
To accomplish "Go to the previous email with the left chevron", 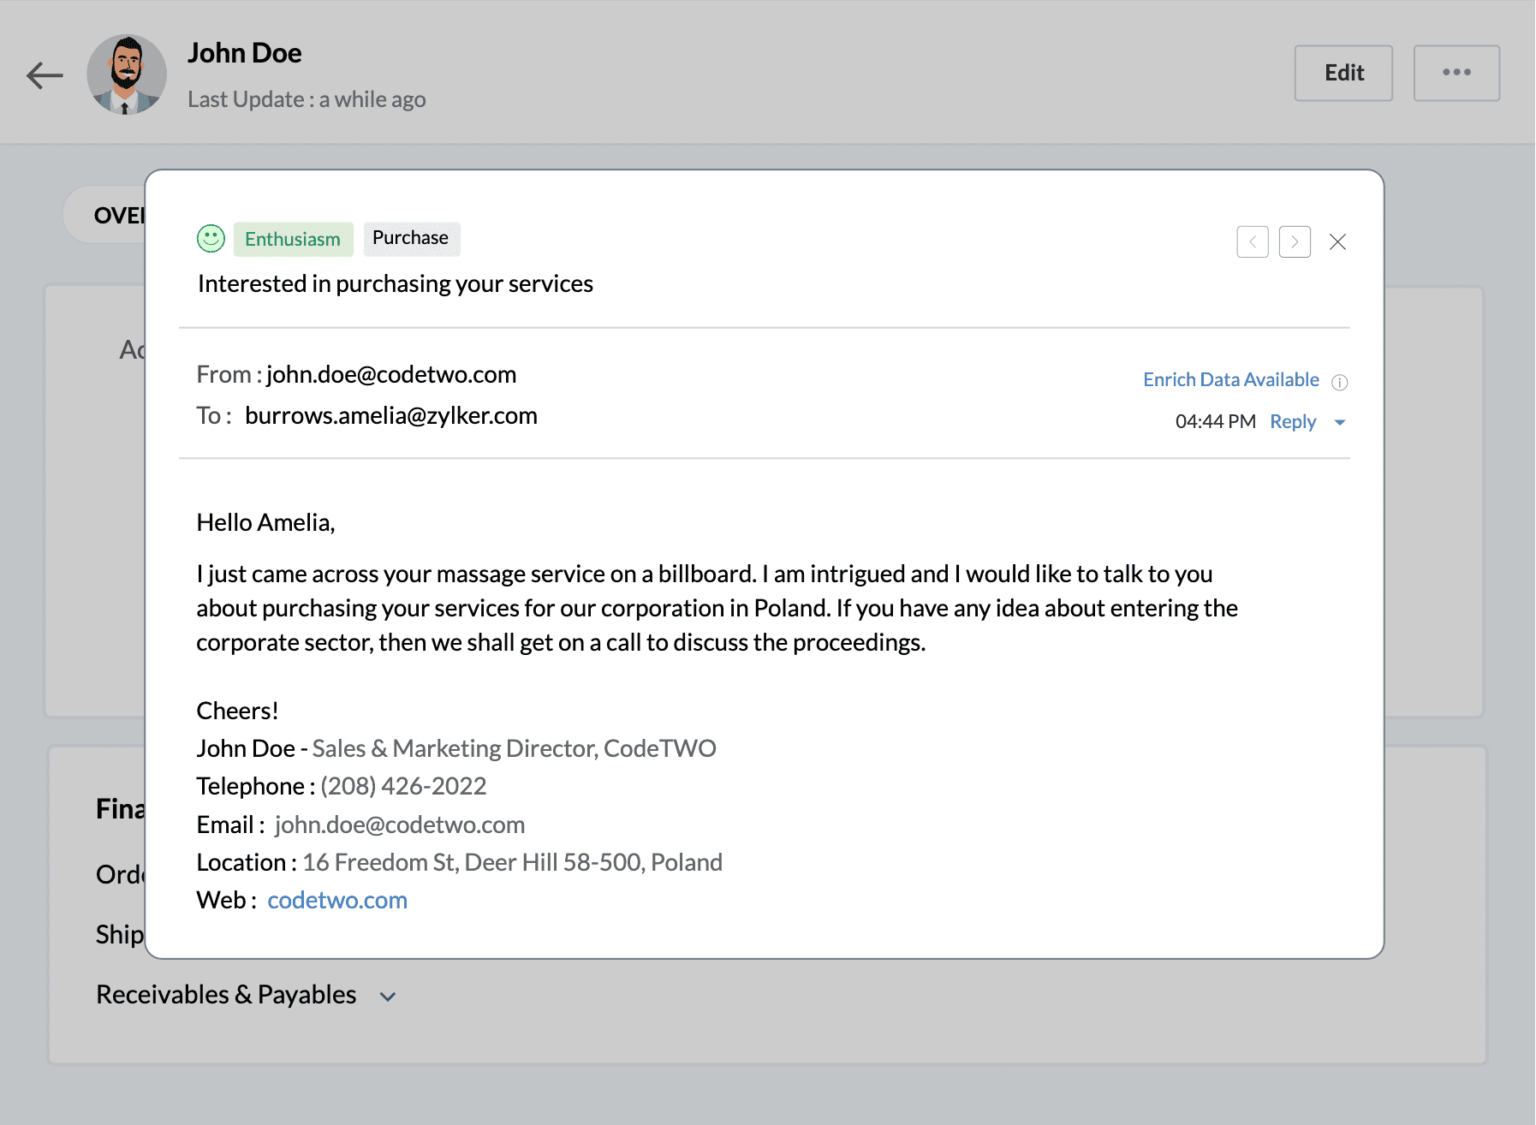I will (x=1252, y=241).
